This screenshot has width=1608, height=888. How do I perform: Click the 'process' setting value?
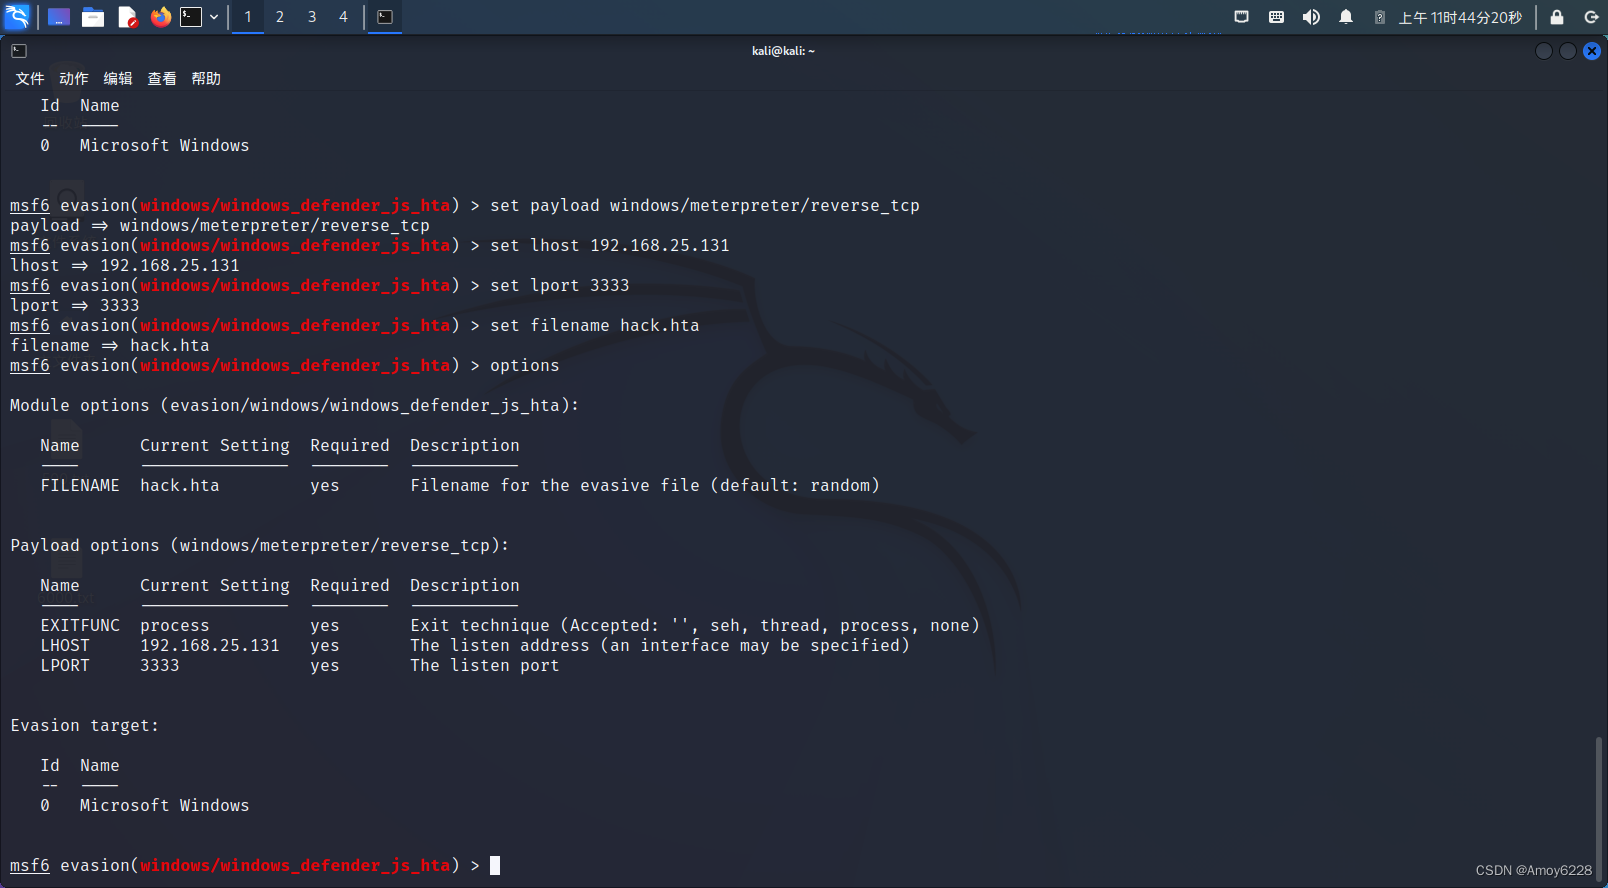(x=175, y=626)
